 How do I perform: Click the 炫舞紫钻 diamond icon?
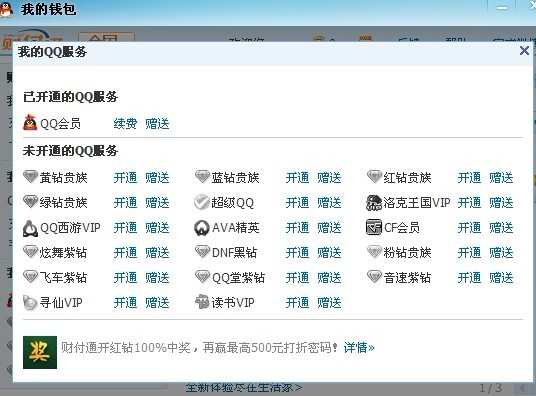coord(30,252)
